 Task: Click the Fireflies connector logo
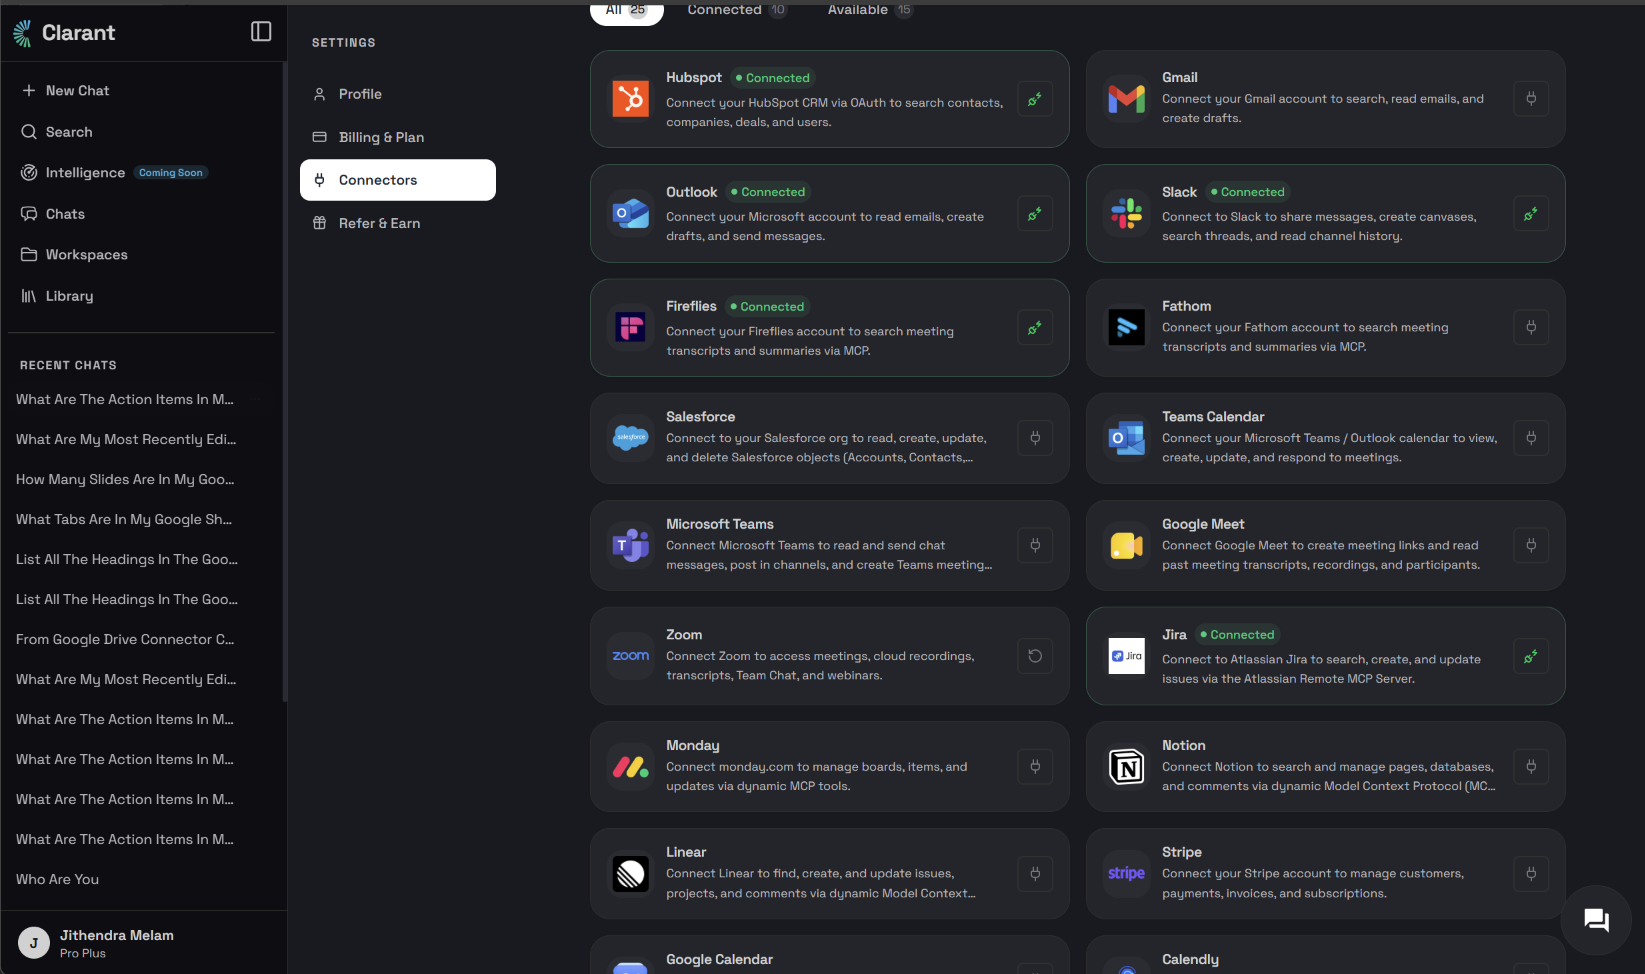point(631,328)
